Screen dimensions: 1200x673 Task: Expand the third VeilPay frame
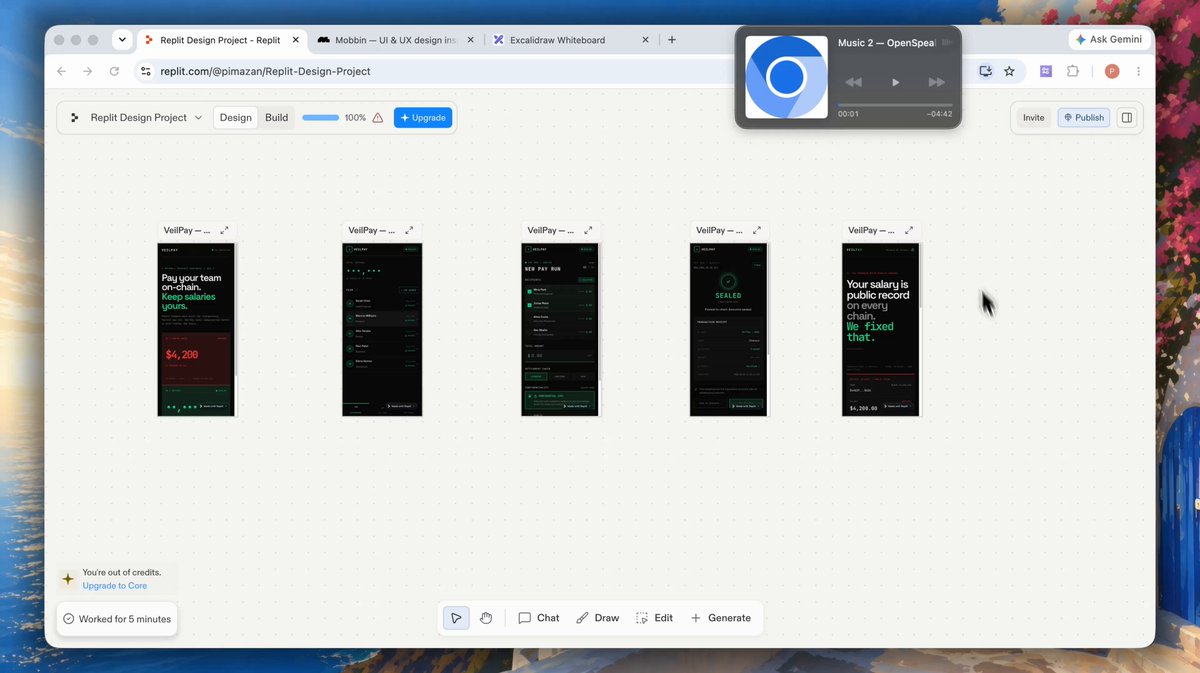point(588,230)
